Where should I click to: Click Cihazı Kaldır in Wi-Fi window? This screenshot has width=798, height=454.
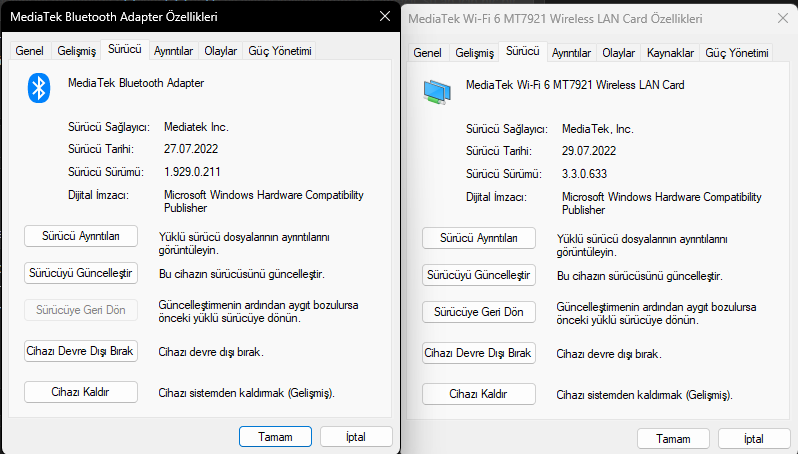click(479, 394)
